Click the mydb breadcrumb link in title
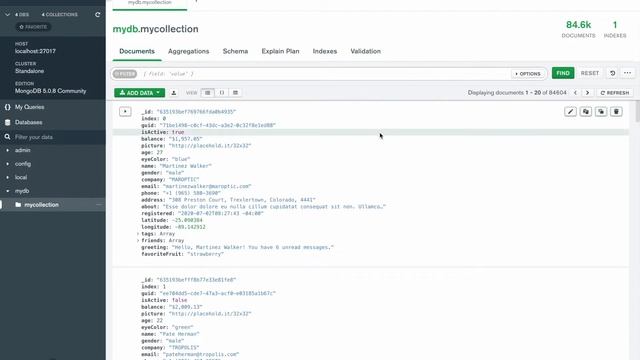This screenshot has width=640, height=360. tap(125, 29)
